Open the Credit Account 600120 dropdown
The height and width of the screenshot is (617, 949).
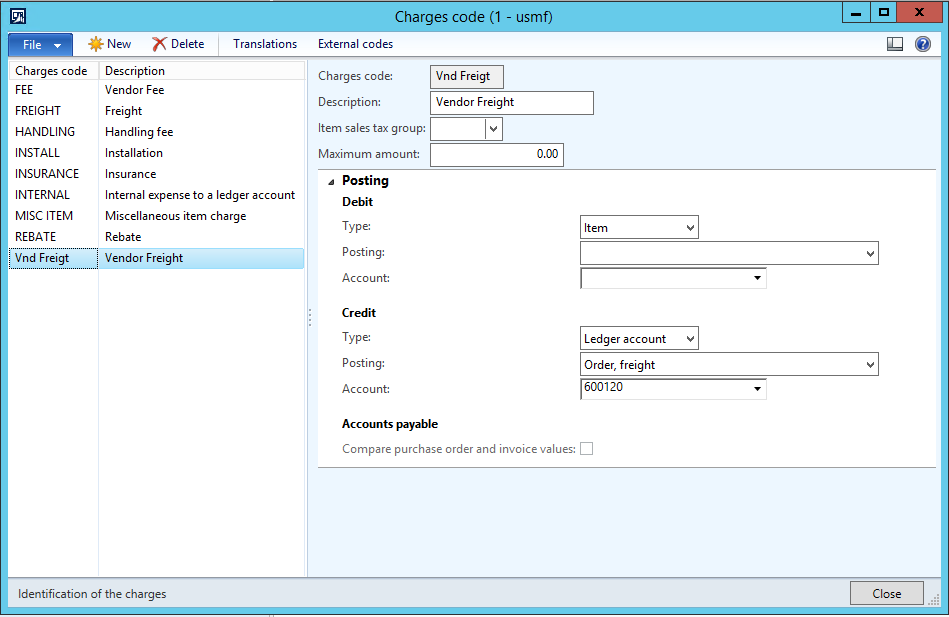point(757,389)
